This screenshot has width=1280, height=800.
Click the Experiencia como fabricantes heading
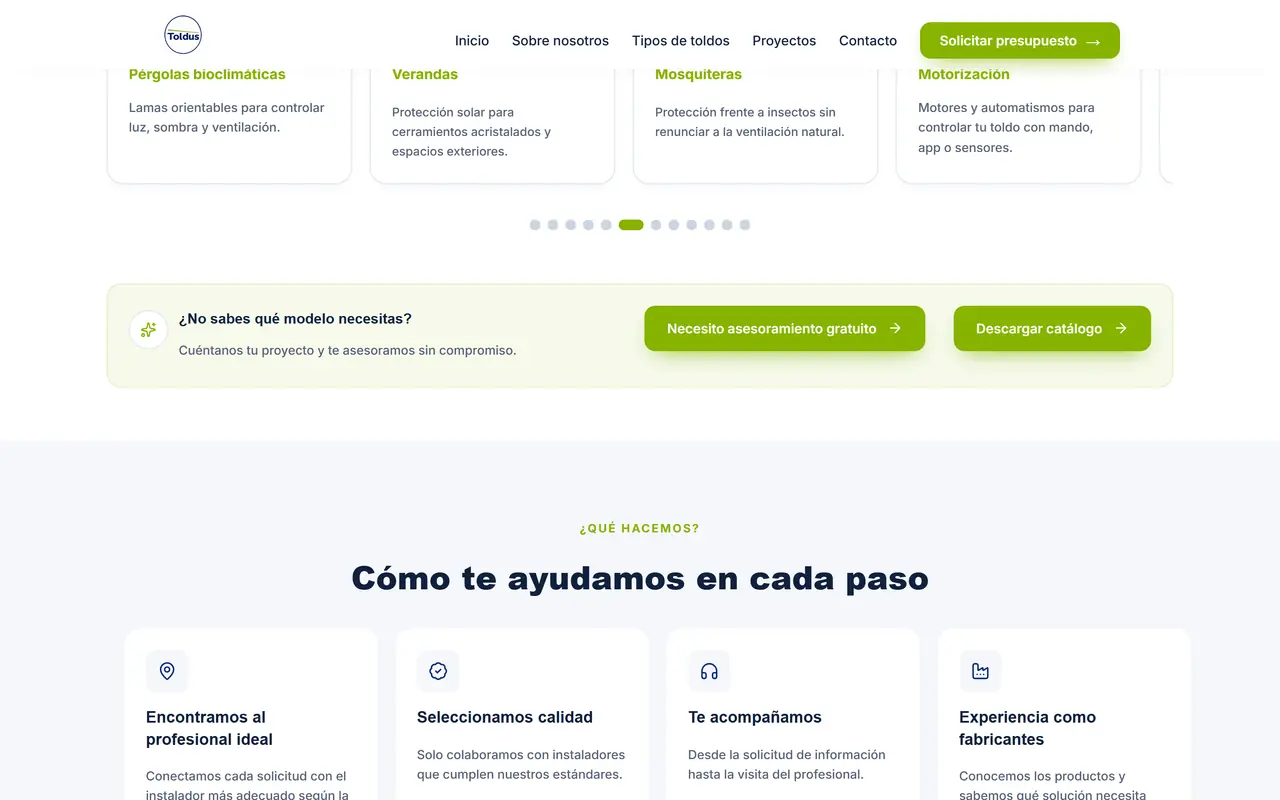click(1027, 728)
